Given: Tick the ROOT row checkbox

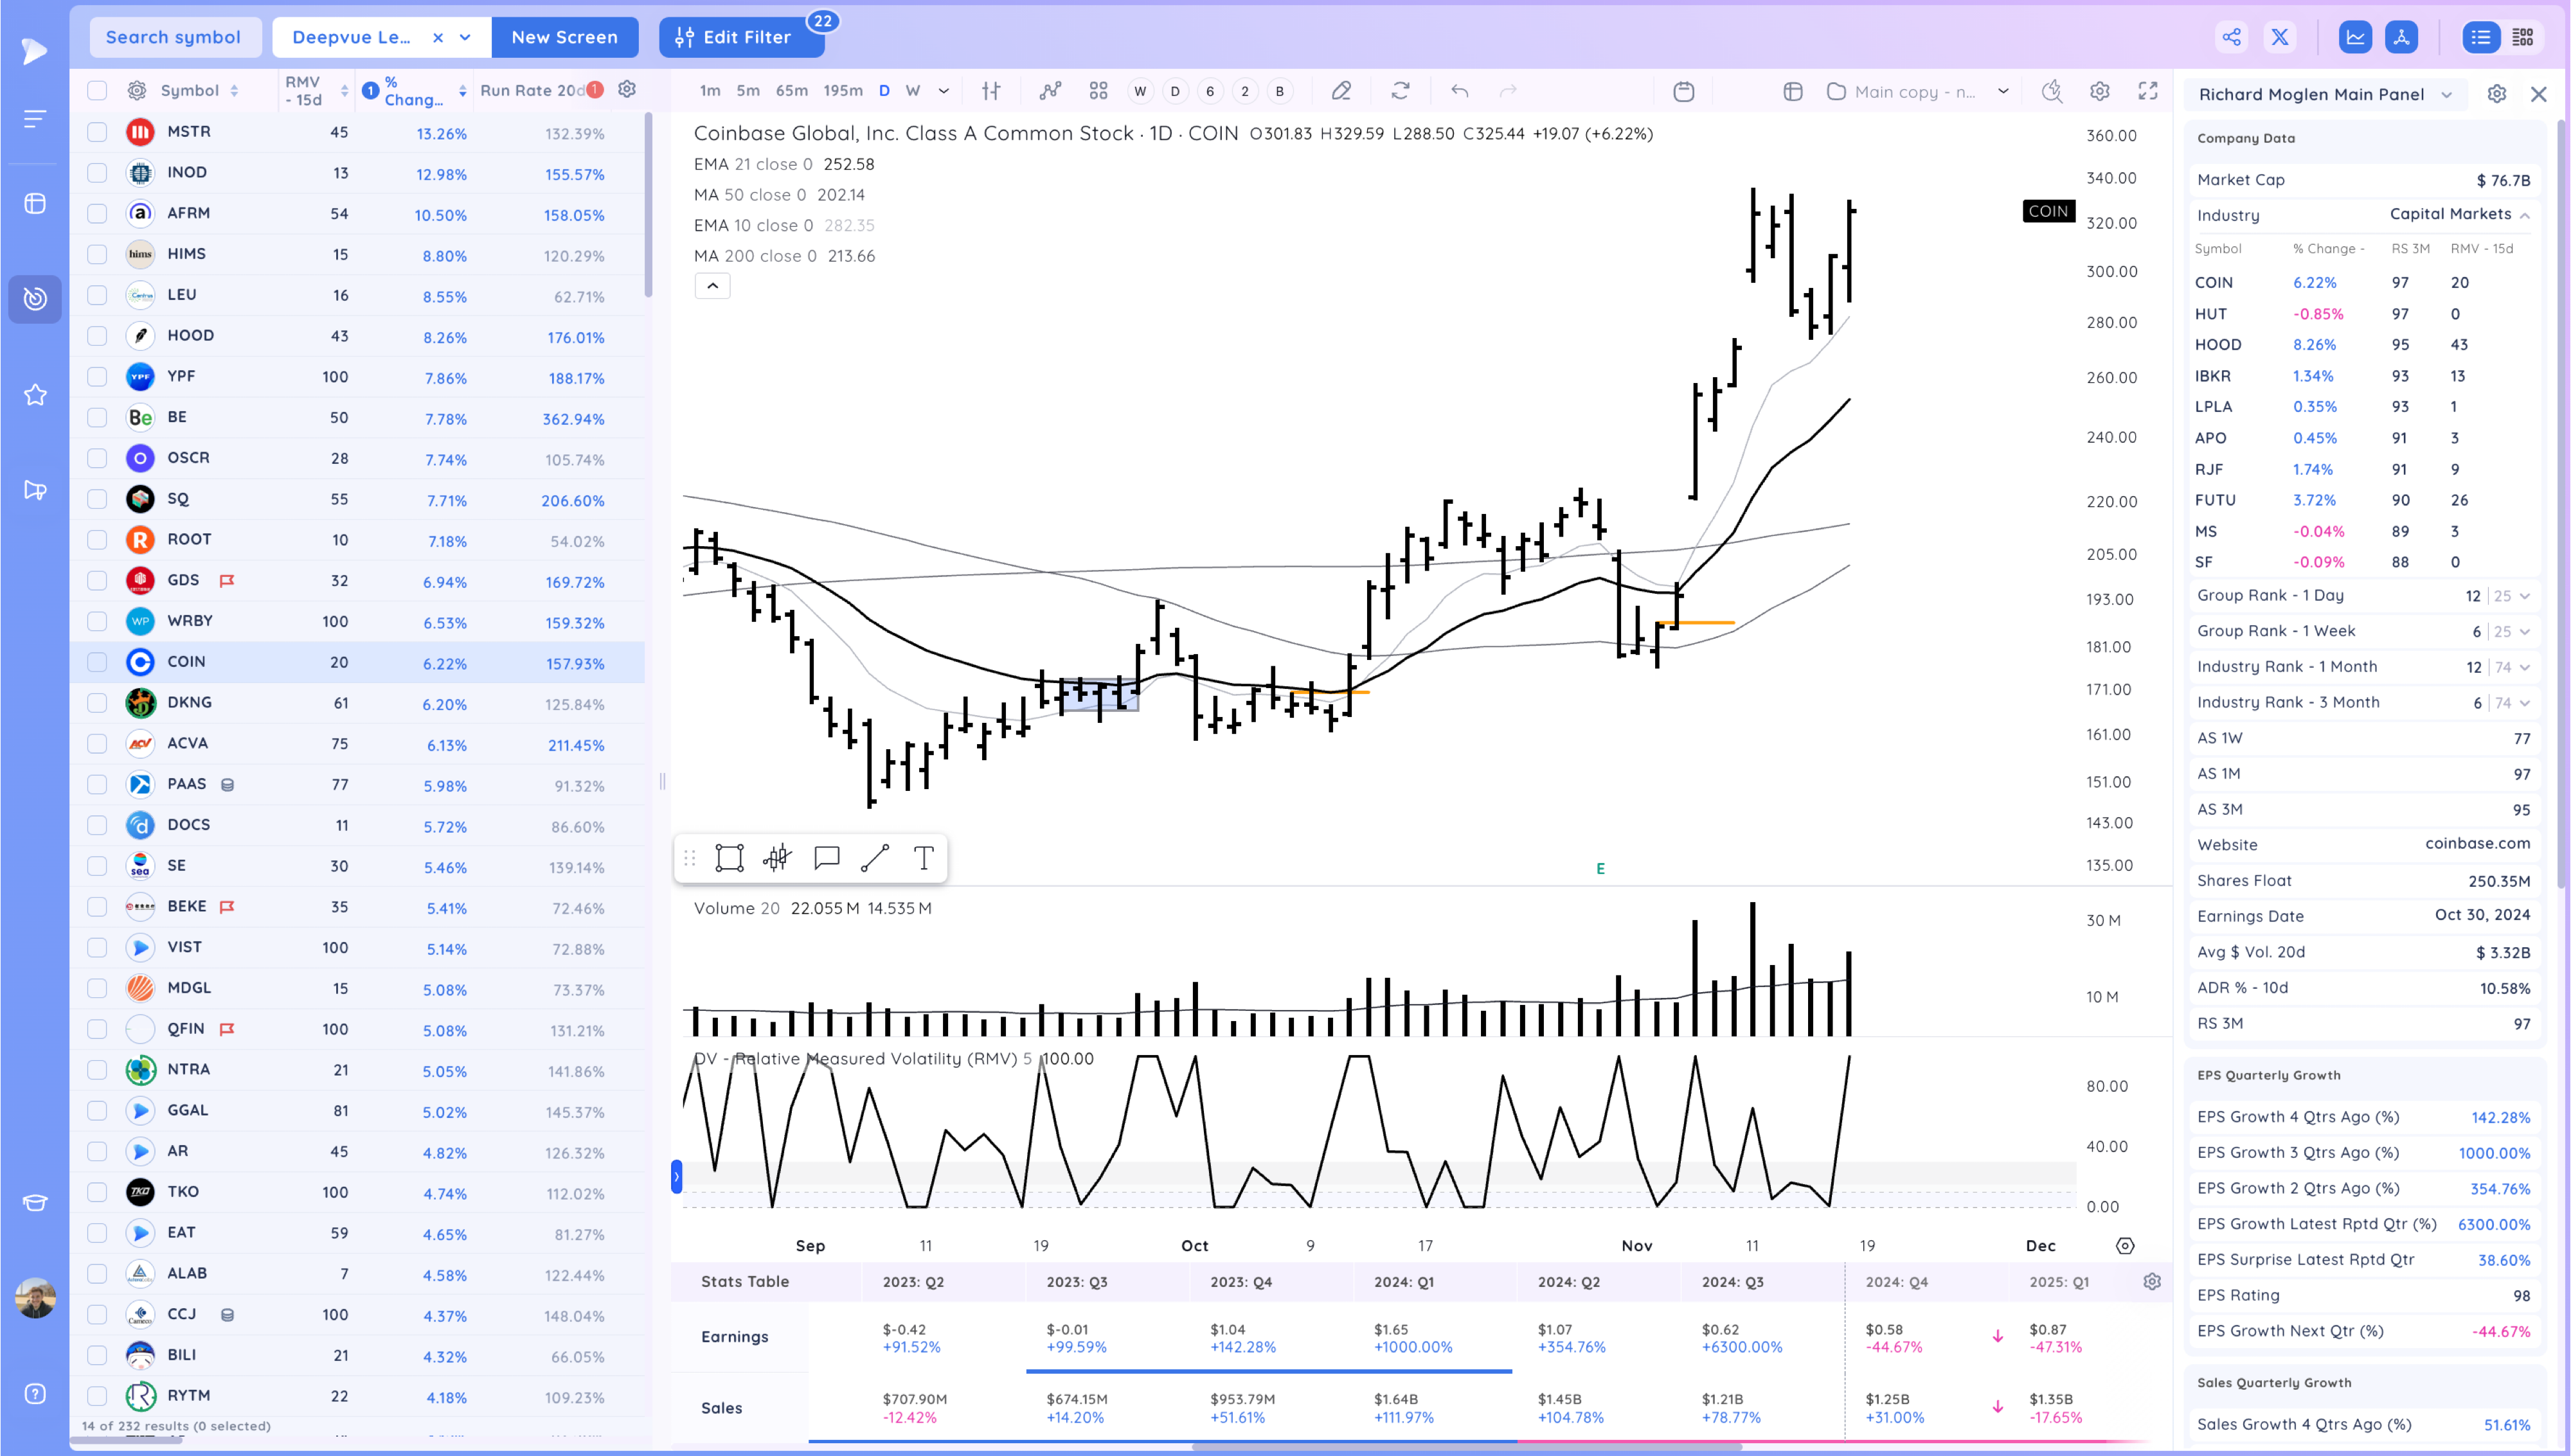Looking at the screenshot, I should pos(97,539).
